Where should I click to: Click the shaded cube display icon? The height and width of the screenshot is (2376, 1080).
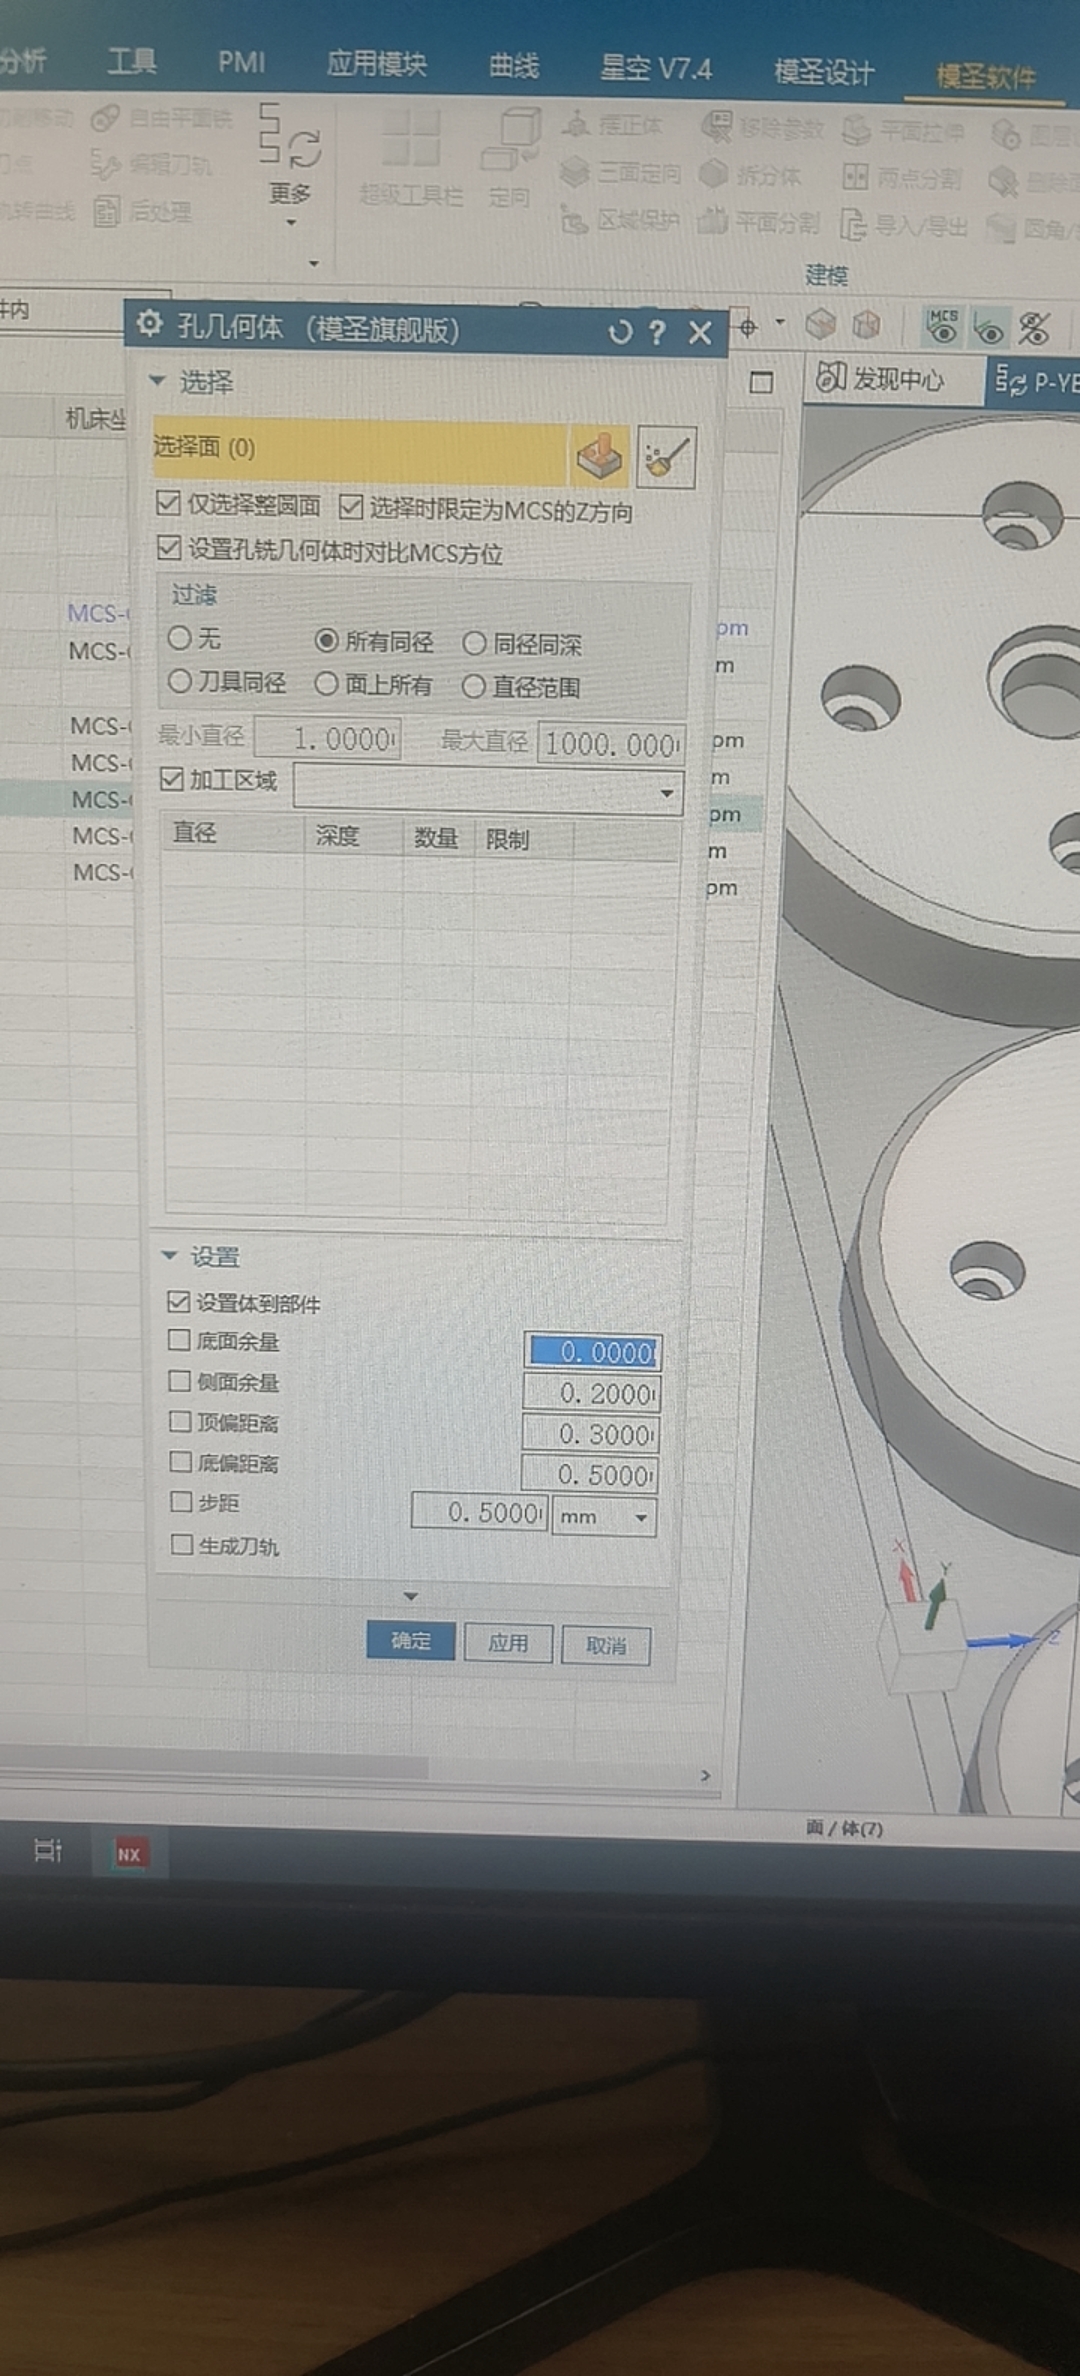821,324
